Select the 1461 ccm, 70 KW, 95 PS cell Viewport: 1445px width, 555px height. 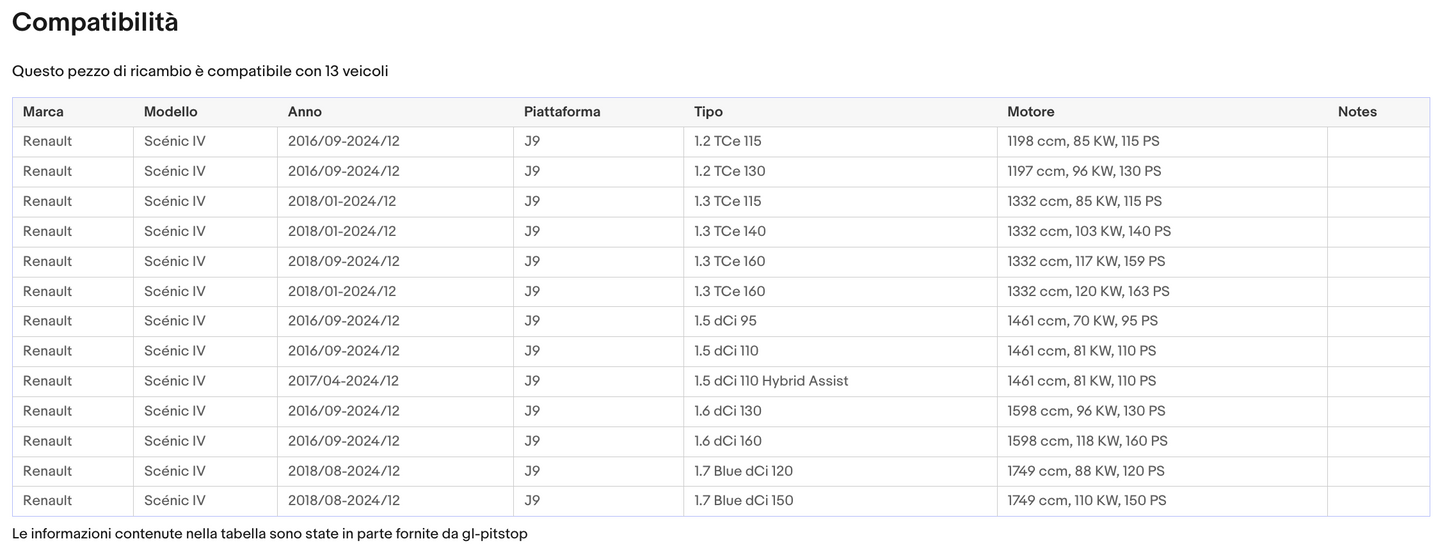click(x=1082, y=321)
